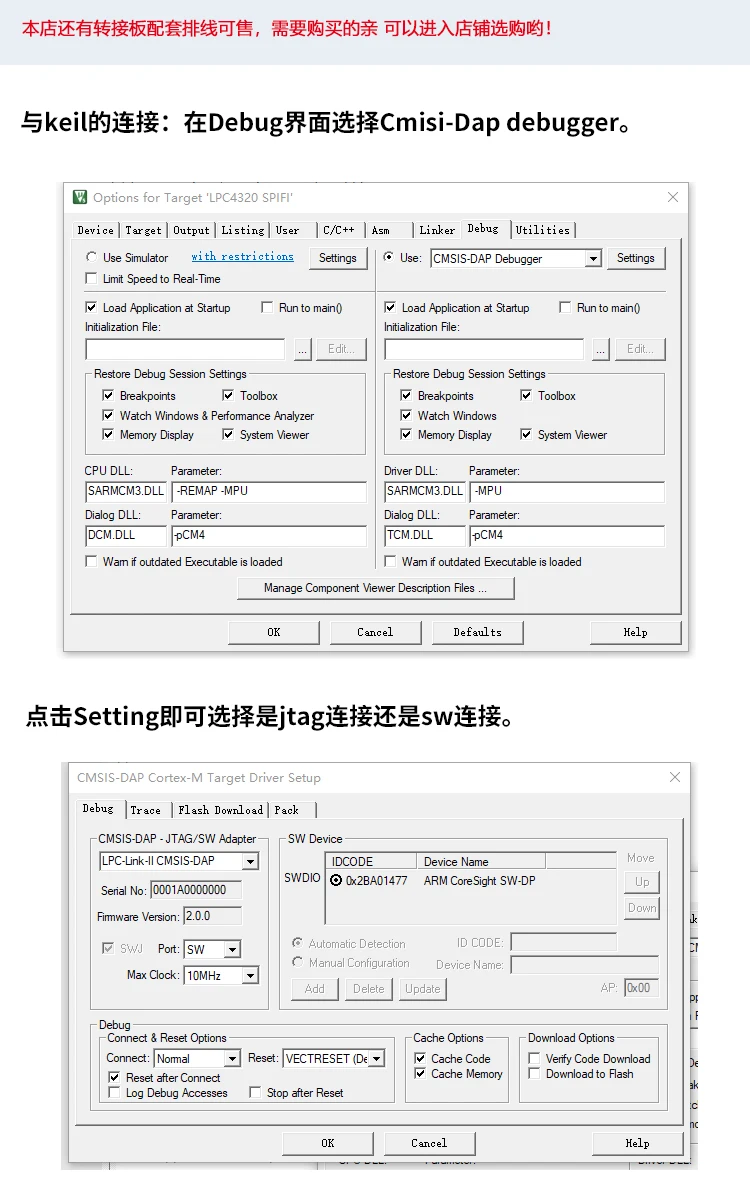Toggle simulator Run to main() checkbox

point(267,308)
